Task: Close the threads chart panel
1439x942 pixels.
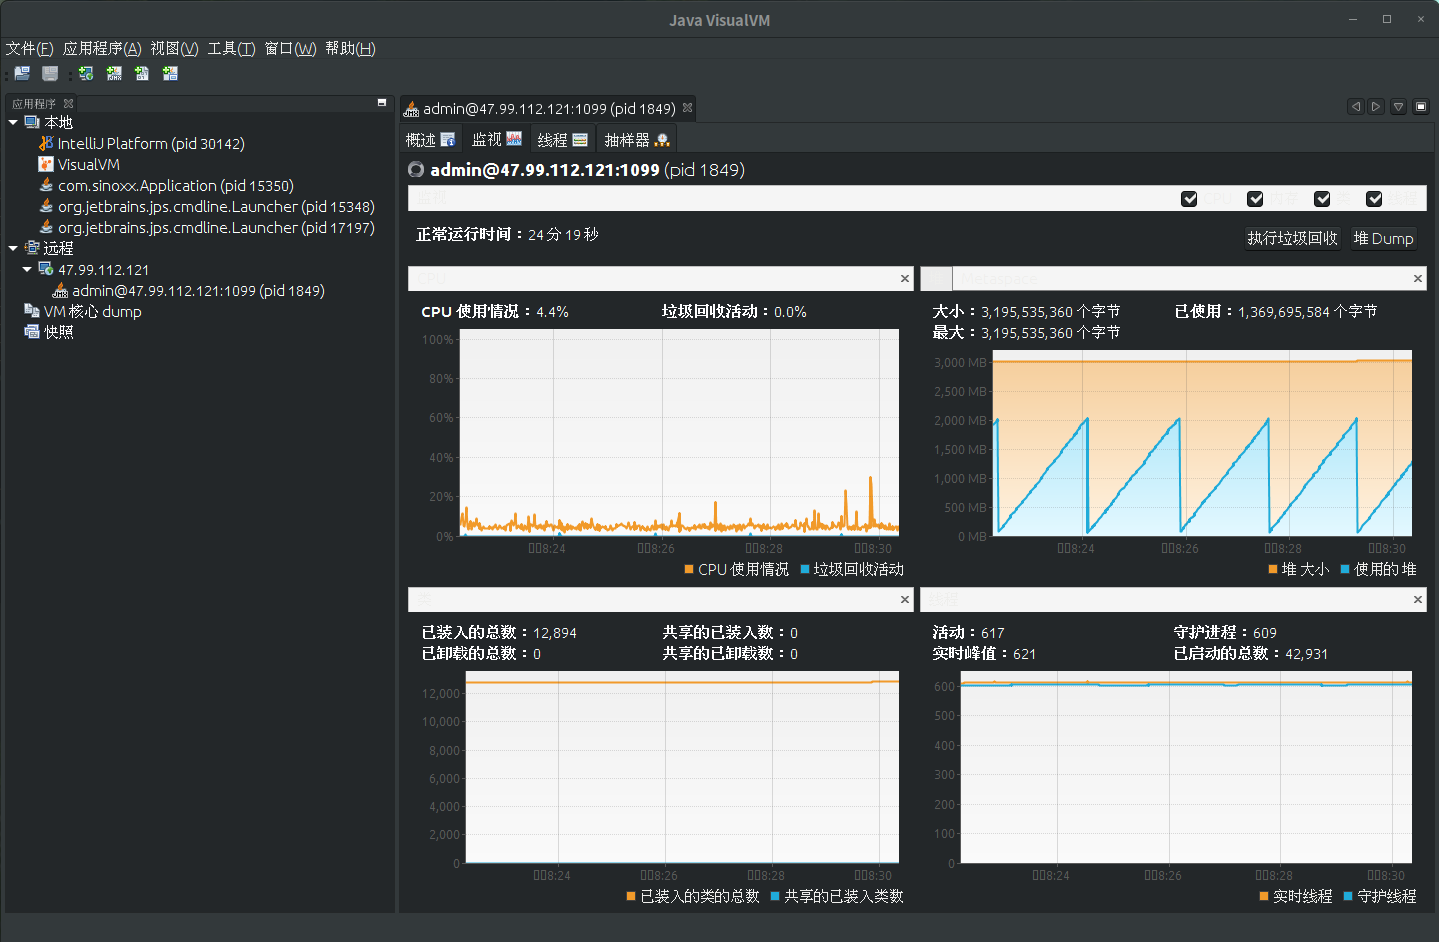Action: click(x=1418, y=600)
